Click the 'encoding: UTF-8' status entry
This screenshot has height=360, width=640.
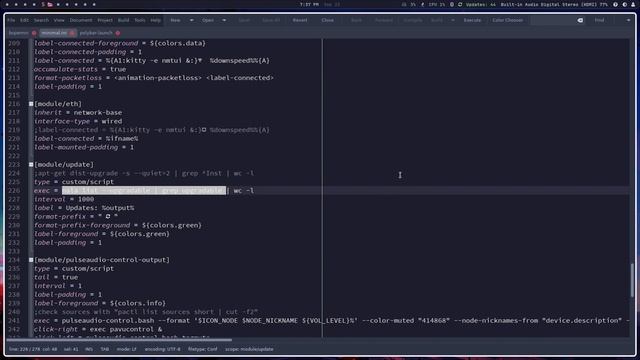(162, 349)
